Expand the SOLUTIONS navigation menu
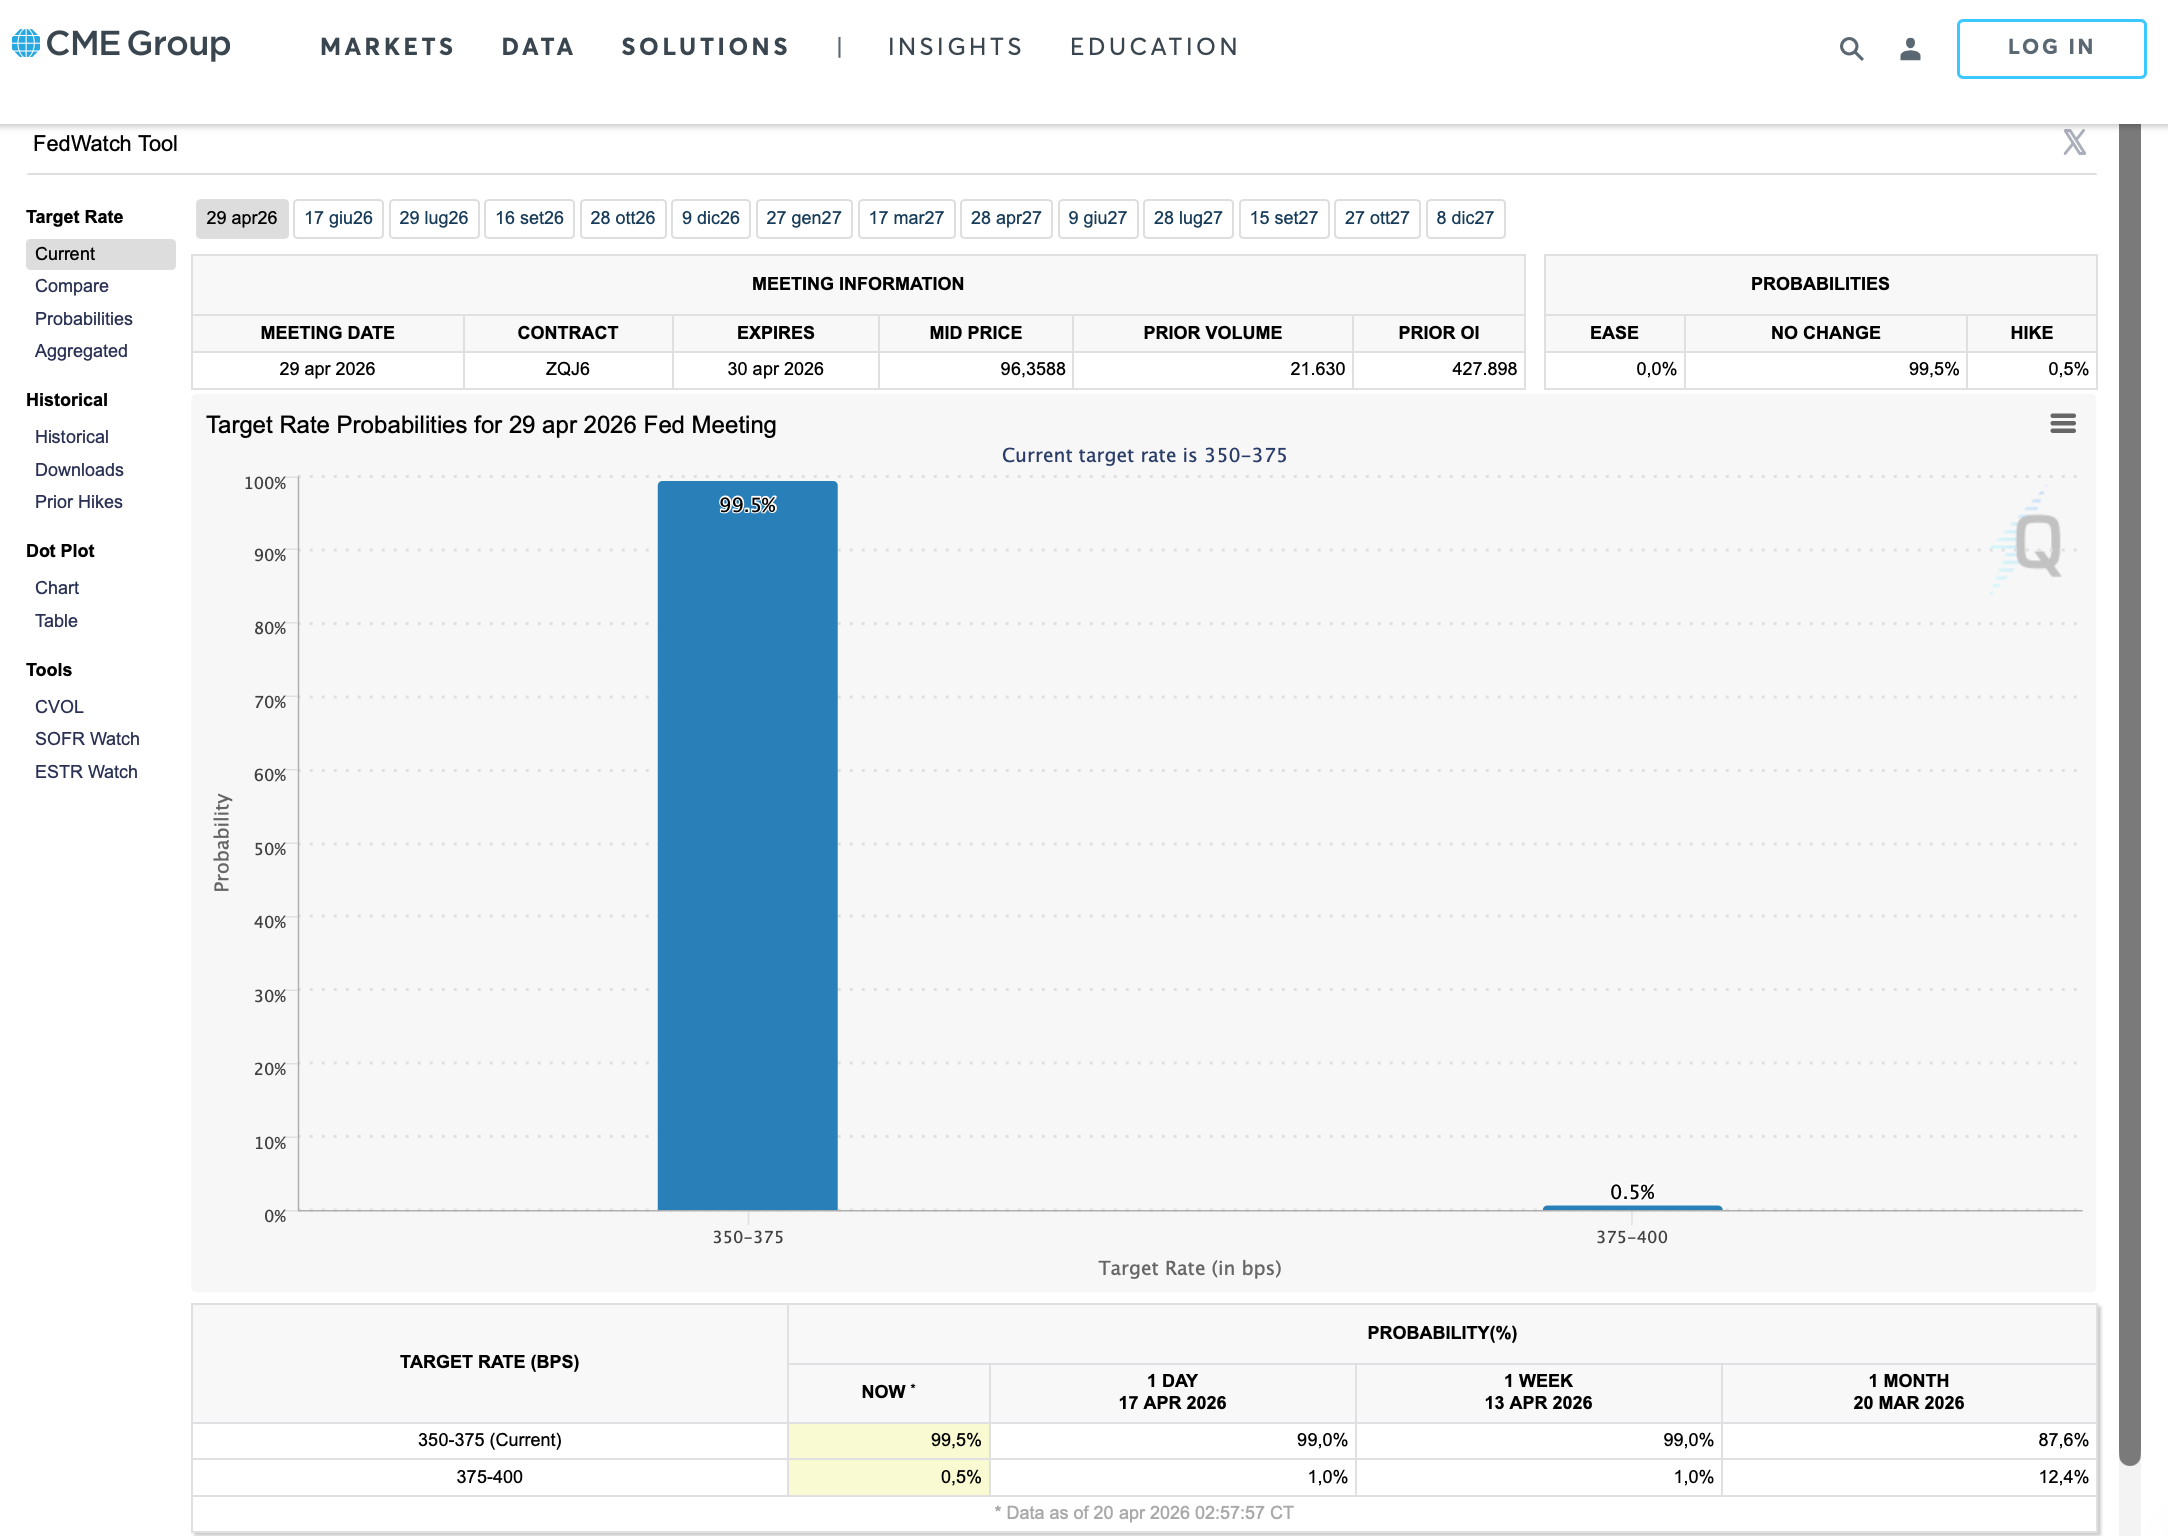This screenshot has height=1536, width=2168. click(705, 47)
